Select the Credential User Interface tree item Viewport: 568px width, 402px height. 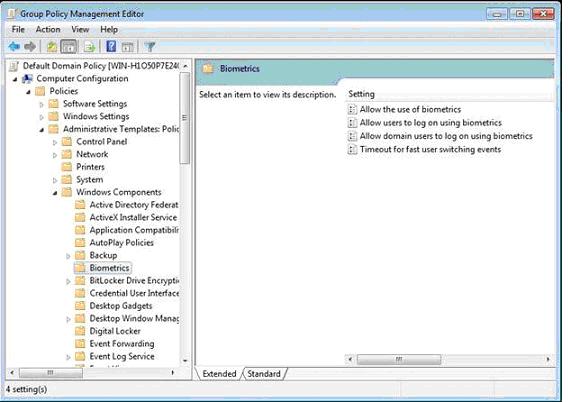pos(134,293)
